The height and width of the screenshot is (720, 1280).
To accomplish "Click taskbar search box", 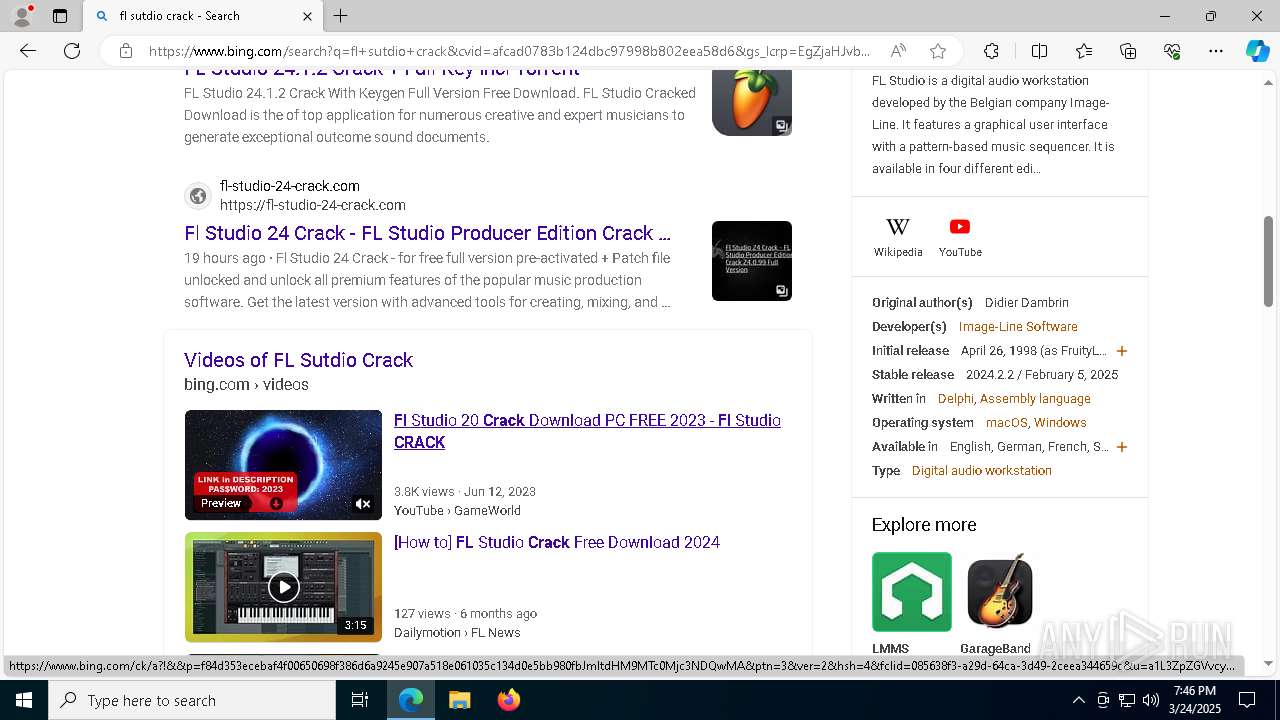I will pyautogui.click(x=192, y=700).
